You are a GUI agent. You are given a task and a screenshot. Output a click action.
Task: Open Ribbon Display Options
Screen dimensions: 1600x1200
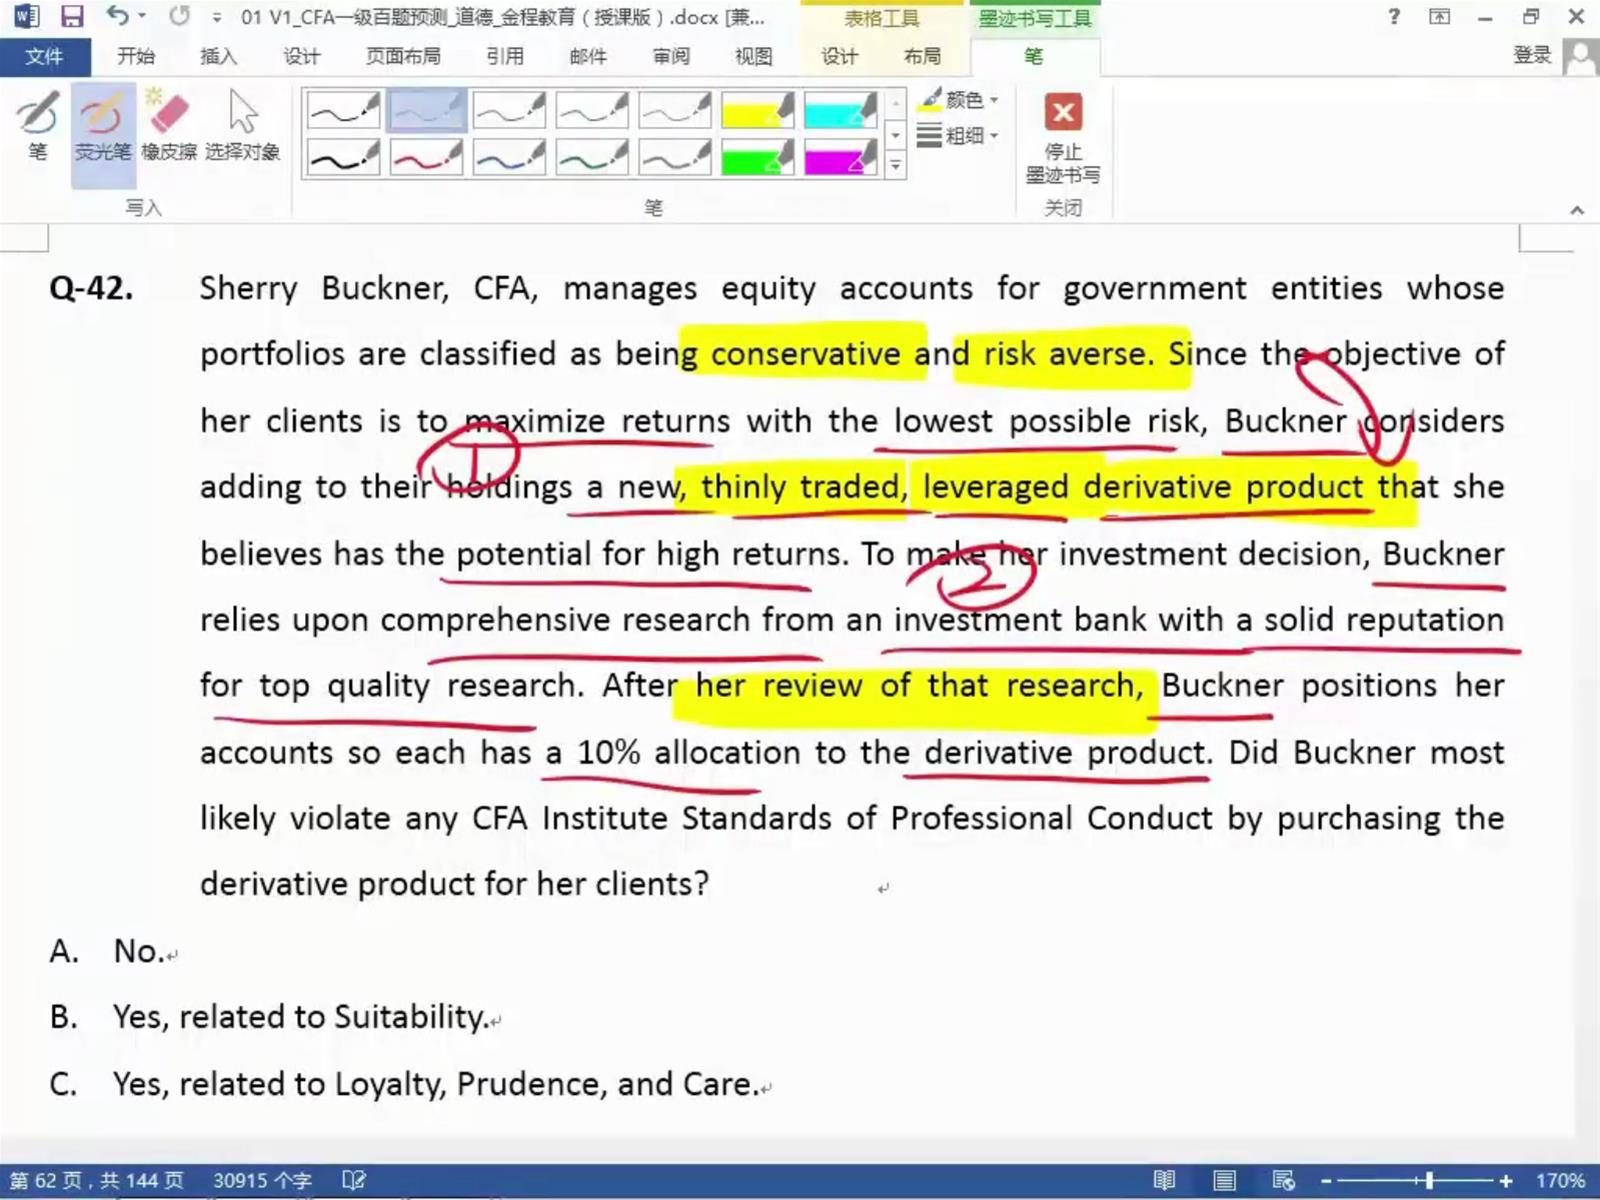coord(1440,17)
